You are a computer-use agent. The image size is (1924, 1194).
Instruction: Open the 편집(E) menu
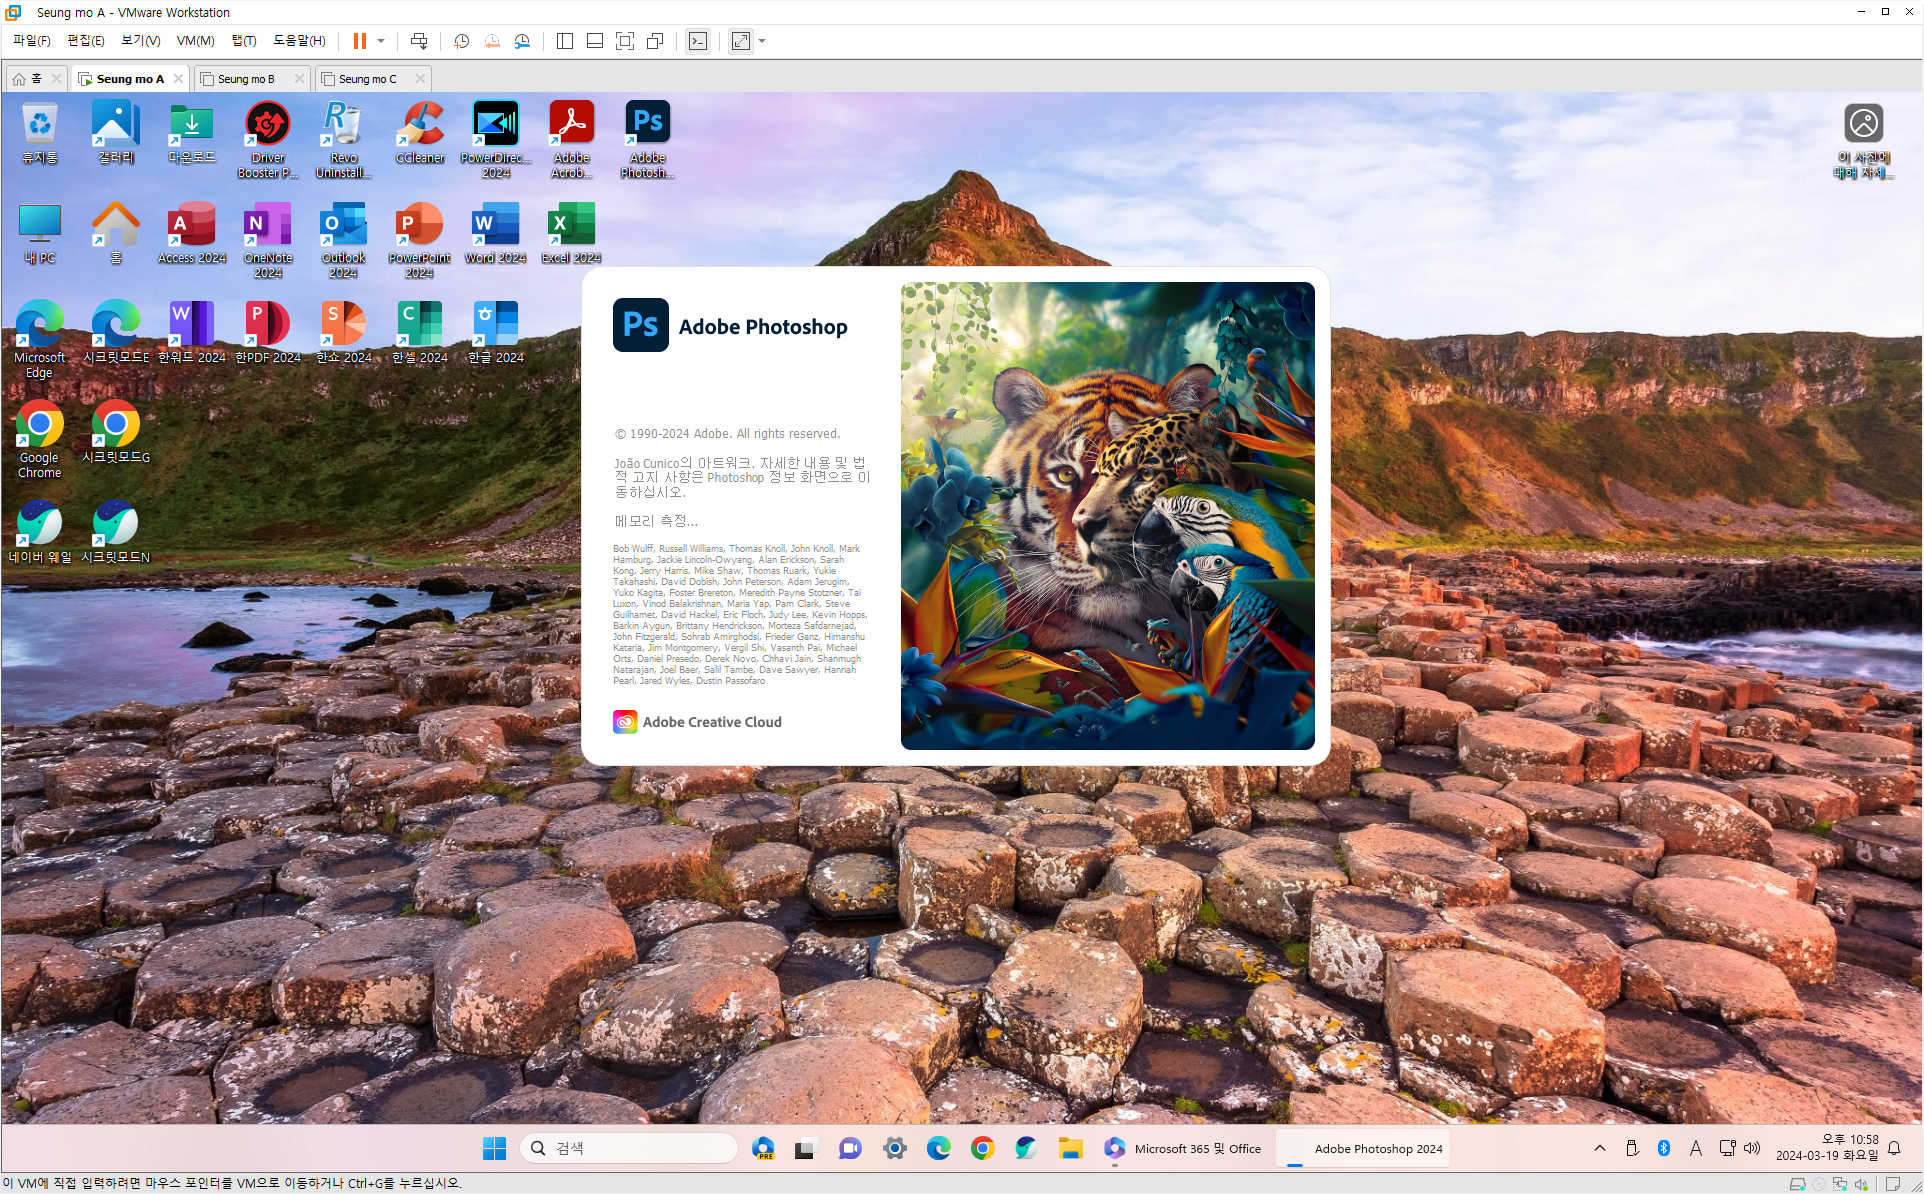point(86,41)
